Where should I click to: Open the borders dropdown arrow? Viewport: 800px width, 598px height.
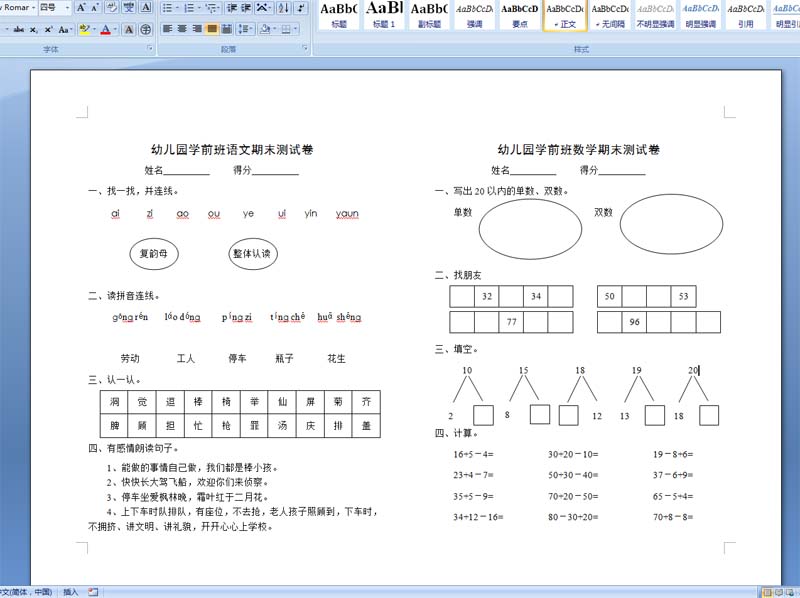(x=296, y=29)
